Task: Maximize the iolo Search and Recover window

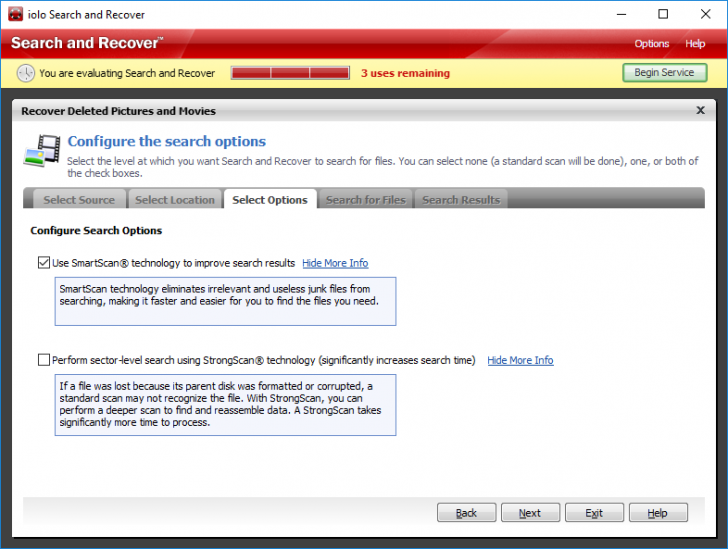Action: [663, 14]
